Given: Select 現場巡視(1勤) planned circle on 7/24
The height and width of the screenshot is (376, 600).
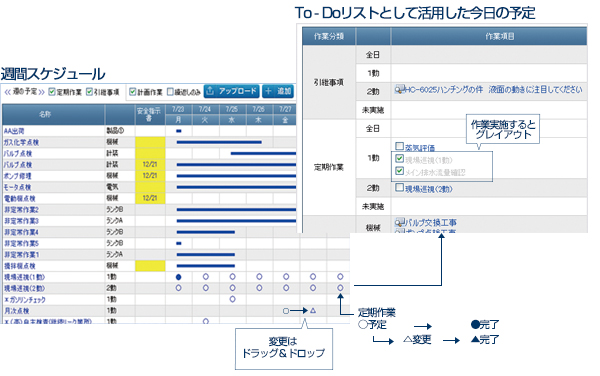Looking at the screenshot, I should (205, 277).
